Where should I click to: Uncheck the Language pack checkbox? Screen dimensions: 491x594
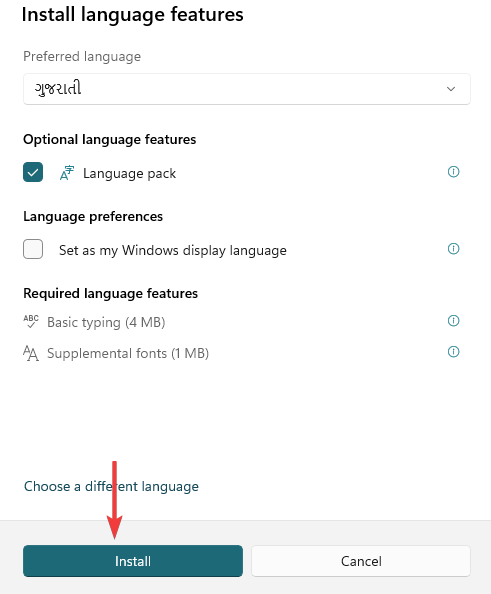click(33, 172)
